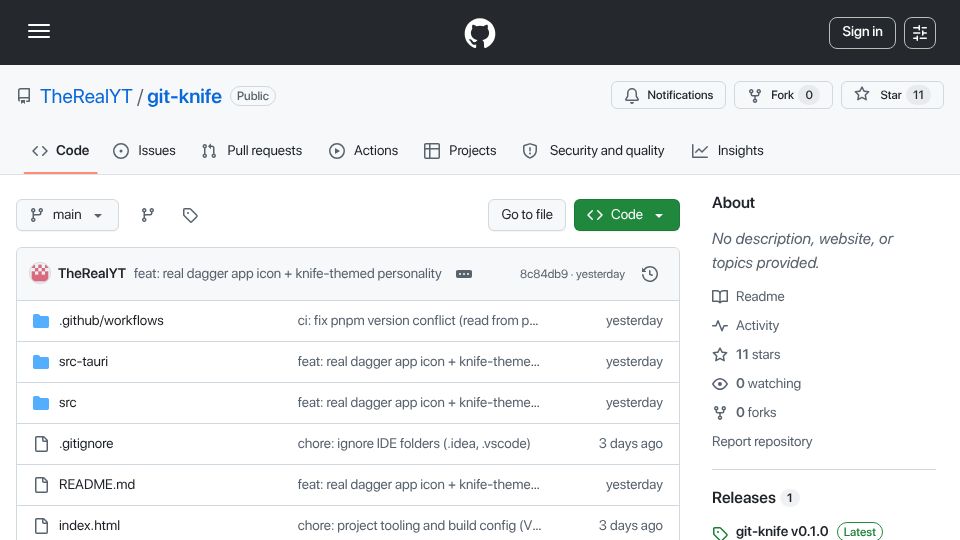Expand the main branch dropdown
960x540 pixels.
pyautogui.click(x=67, y=215)
